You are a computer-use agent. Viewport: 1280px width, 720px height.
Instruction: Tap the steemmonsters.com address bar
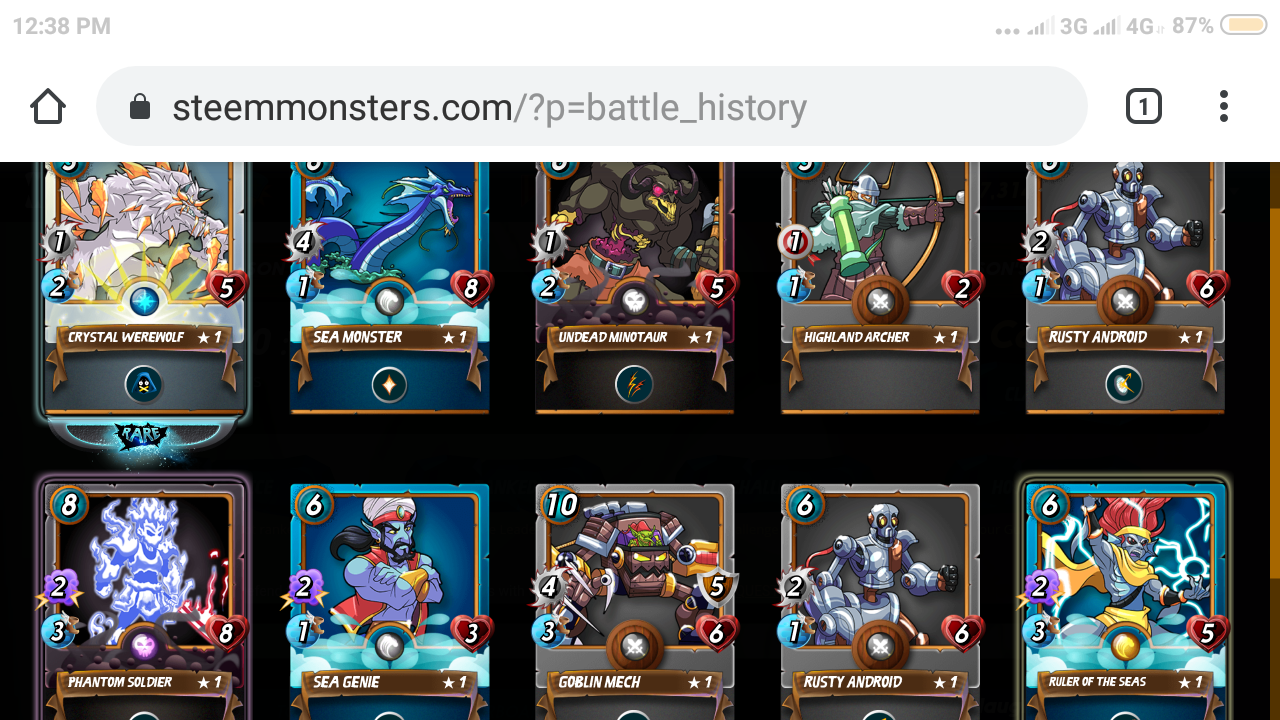tap(591, 106)
